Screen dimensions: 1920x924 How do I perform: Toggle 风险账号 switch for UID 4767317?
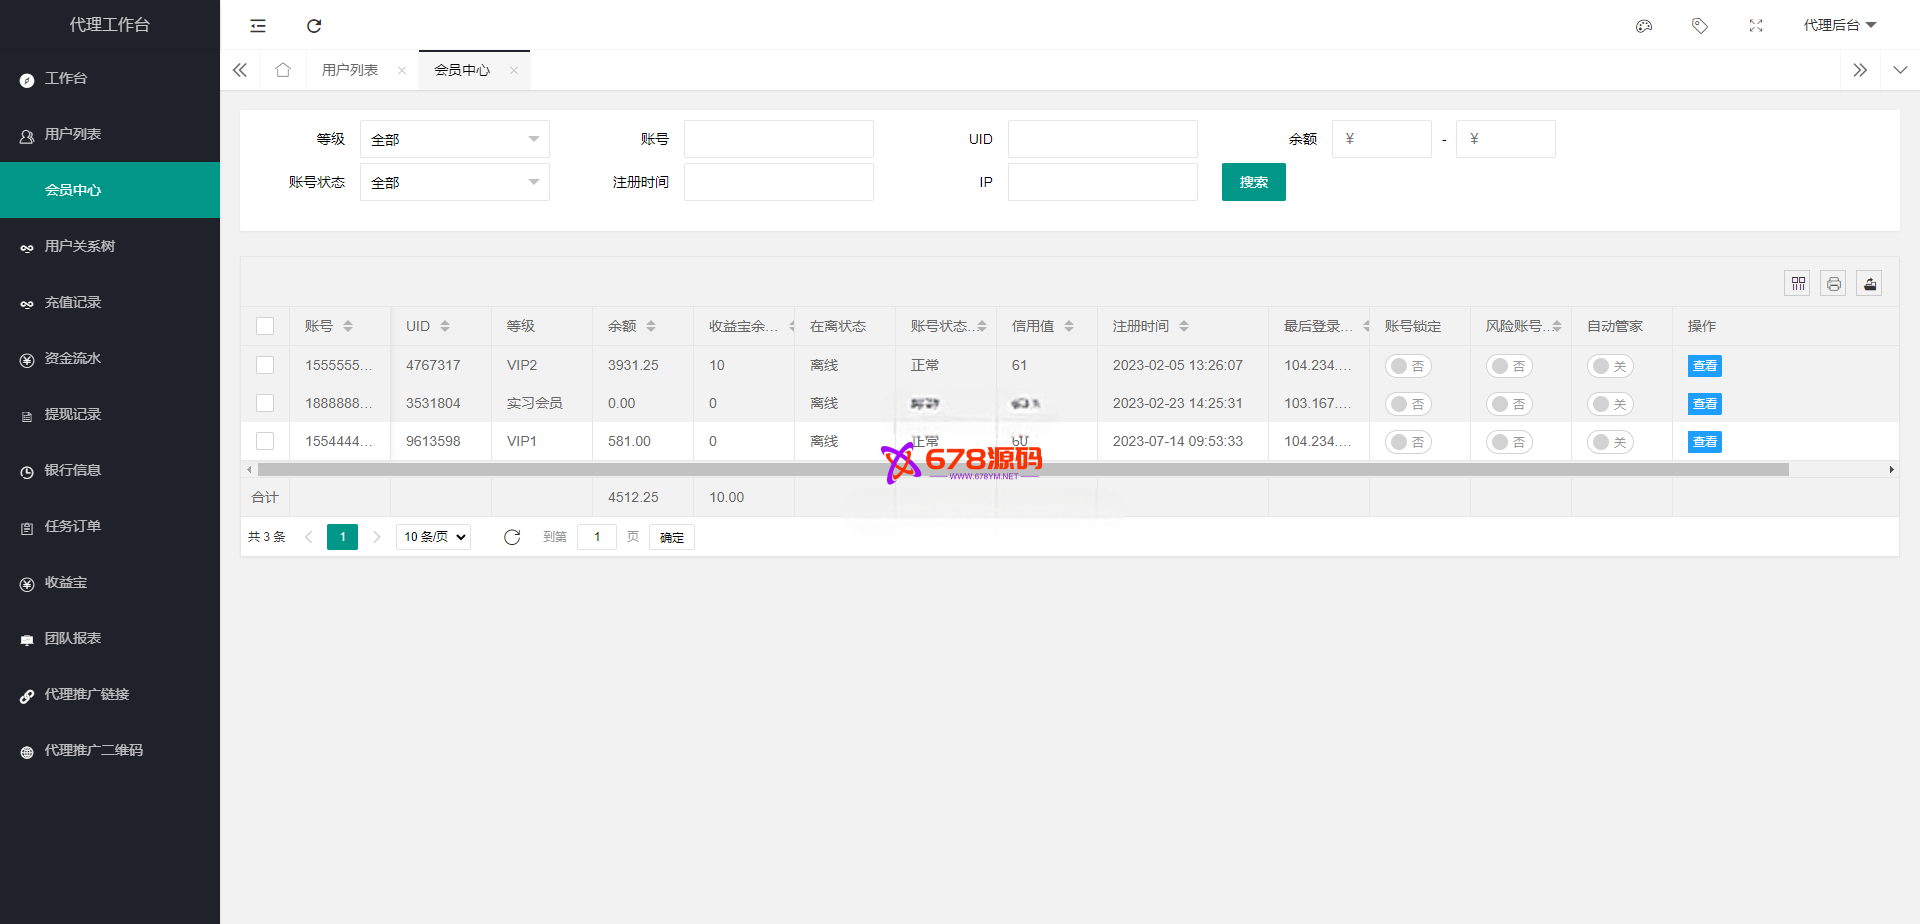(x=1509, y=366)
